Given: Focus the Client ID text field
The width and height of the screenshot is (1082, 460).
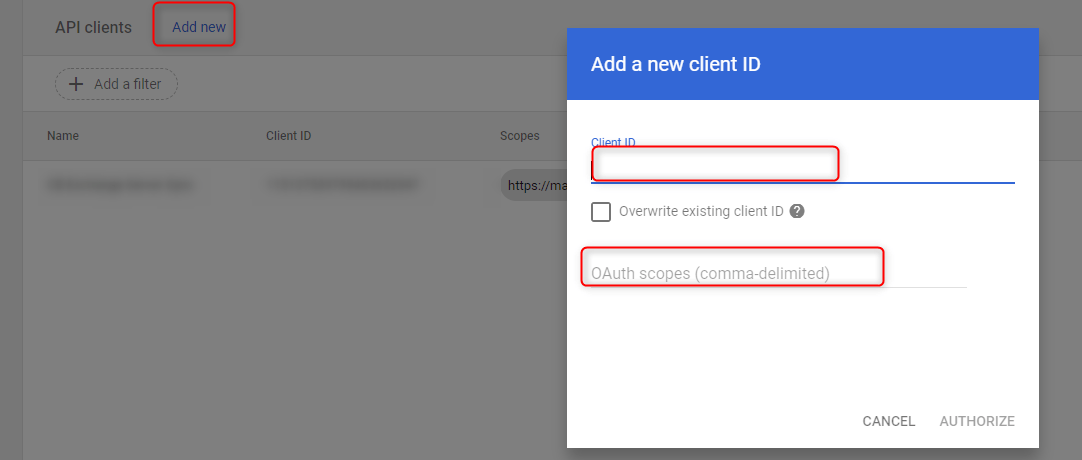Looking at the screenshot, I should pos(803,167).
